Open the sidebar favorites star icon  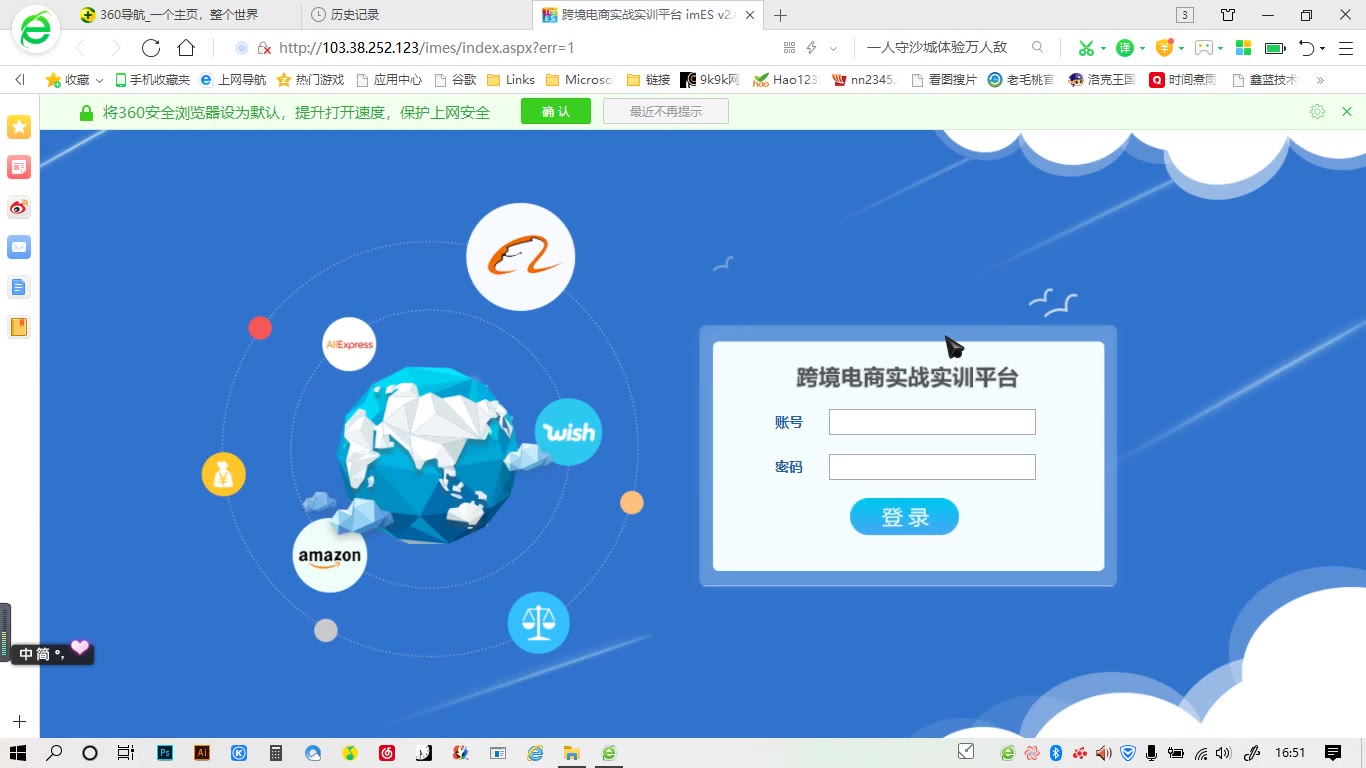click(19, 127)
